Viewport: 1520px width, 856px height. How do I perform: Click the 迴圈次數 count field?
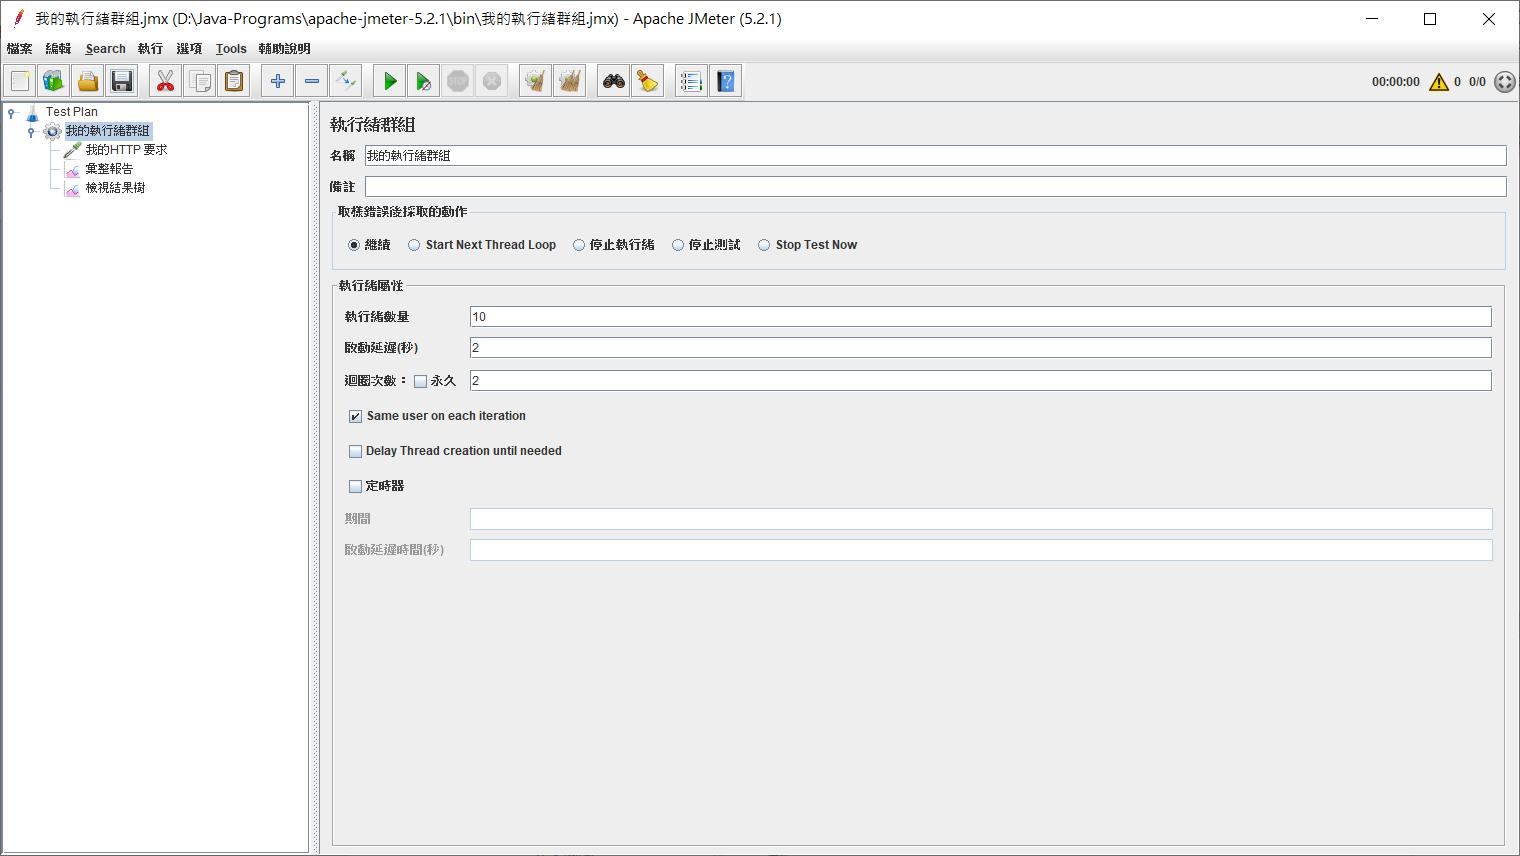(x=980, y=381)
